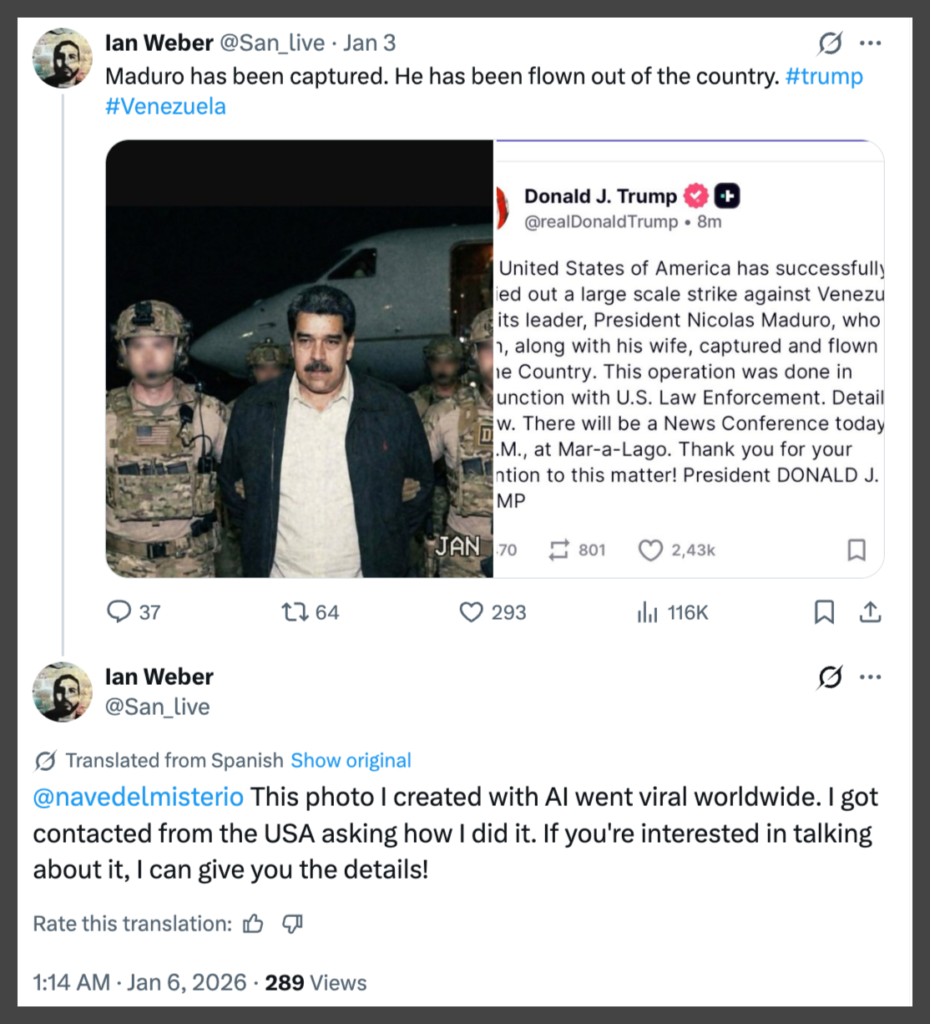
Task: View analytics showing 116K views
Action: point(648,612)
